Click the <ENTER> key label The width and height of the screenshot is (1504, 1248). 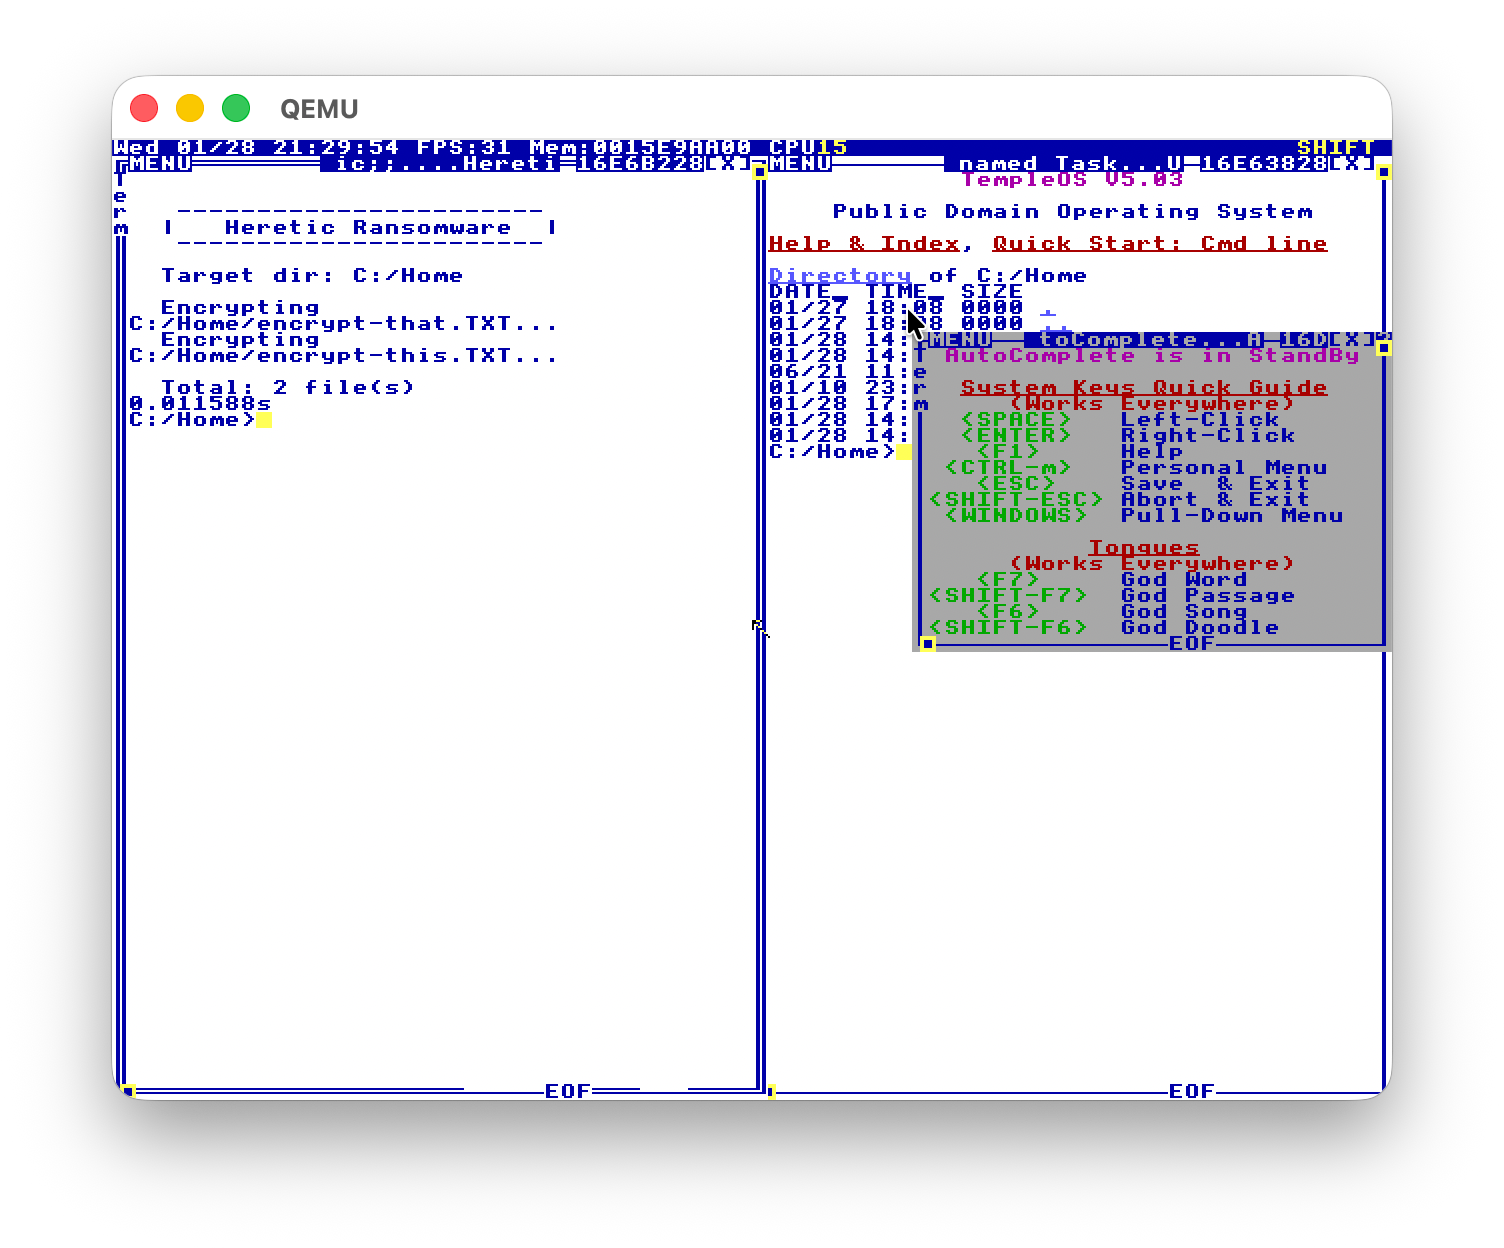click(x=1016, y=436)
